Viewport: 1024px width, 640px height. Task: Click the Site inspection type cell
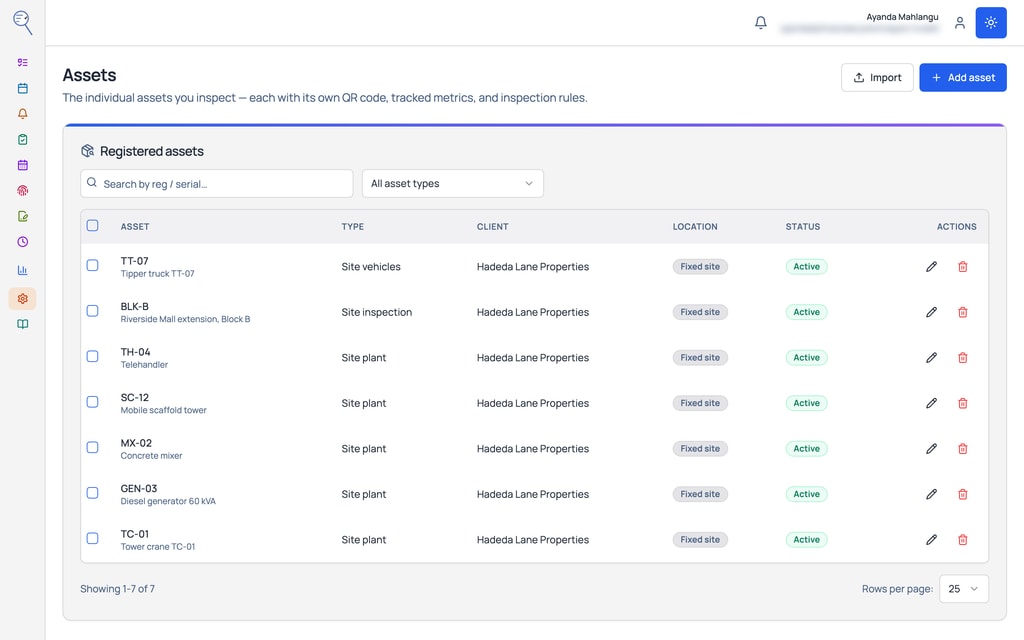coord(377,312)
